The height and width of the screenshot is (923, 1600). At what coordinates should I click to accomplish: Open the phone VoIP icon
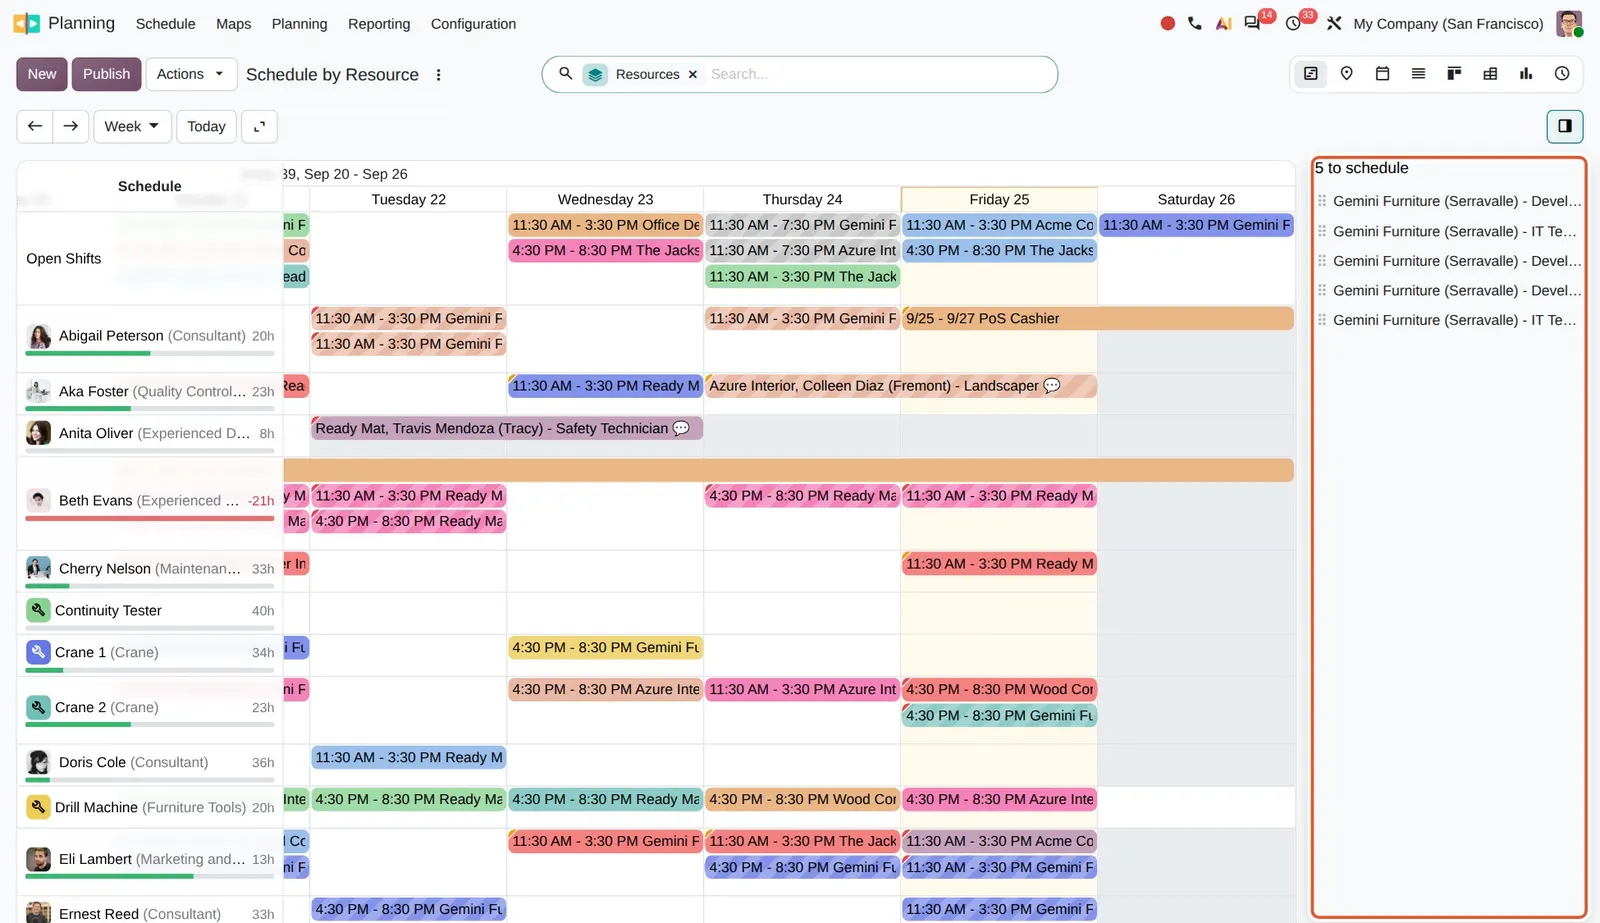coord(1195,23)
